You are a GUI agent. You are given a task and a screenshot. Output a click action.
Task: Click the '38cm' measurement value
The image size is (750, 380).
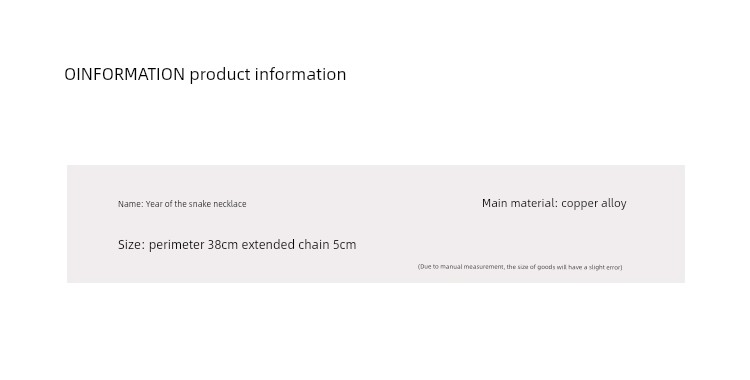point(222,245)
